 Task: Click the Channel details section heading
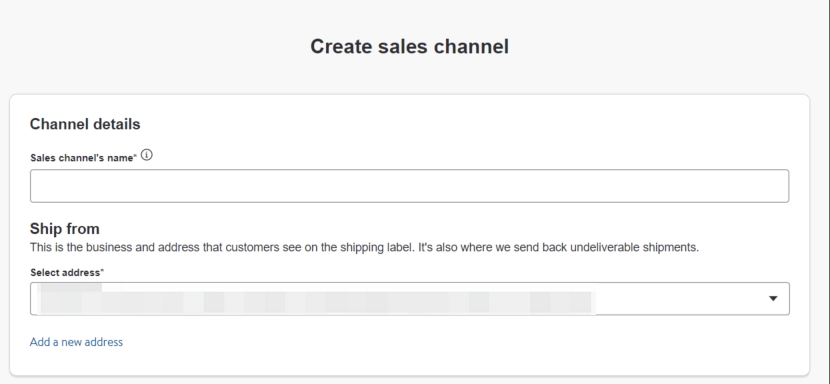tap(85, 124)
